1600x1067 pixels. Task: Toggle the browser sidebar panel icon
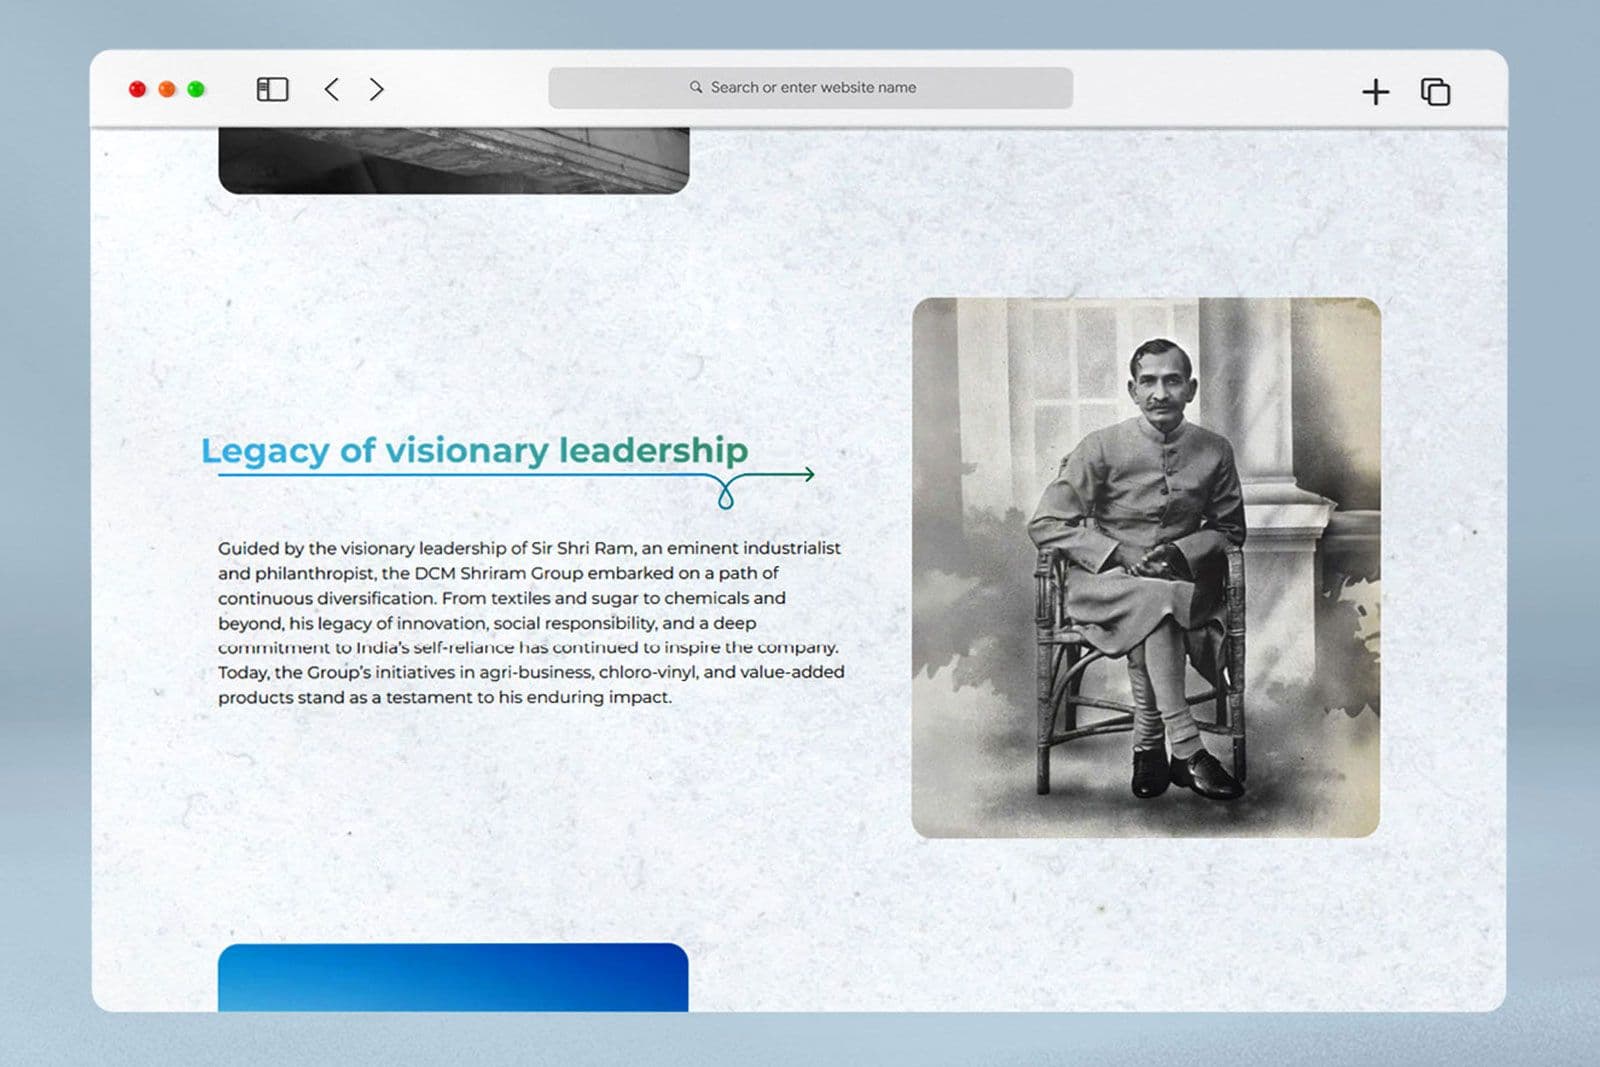pos(272,89)
